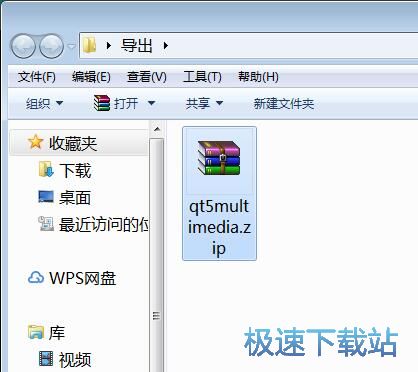Click the 库 library icon
Viewport: 418px width, 372px height.
36,332
